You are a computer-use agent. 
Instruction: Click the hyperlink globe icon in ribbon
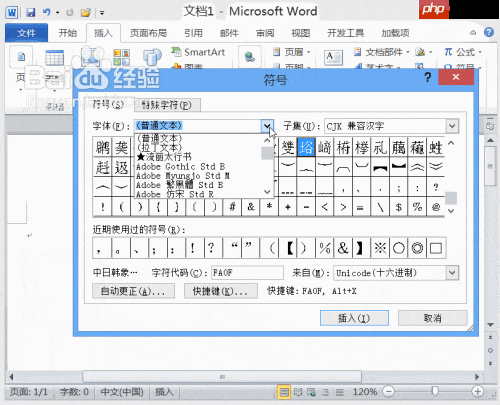pos(249,57)
